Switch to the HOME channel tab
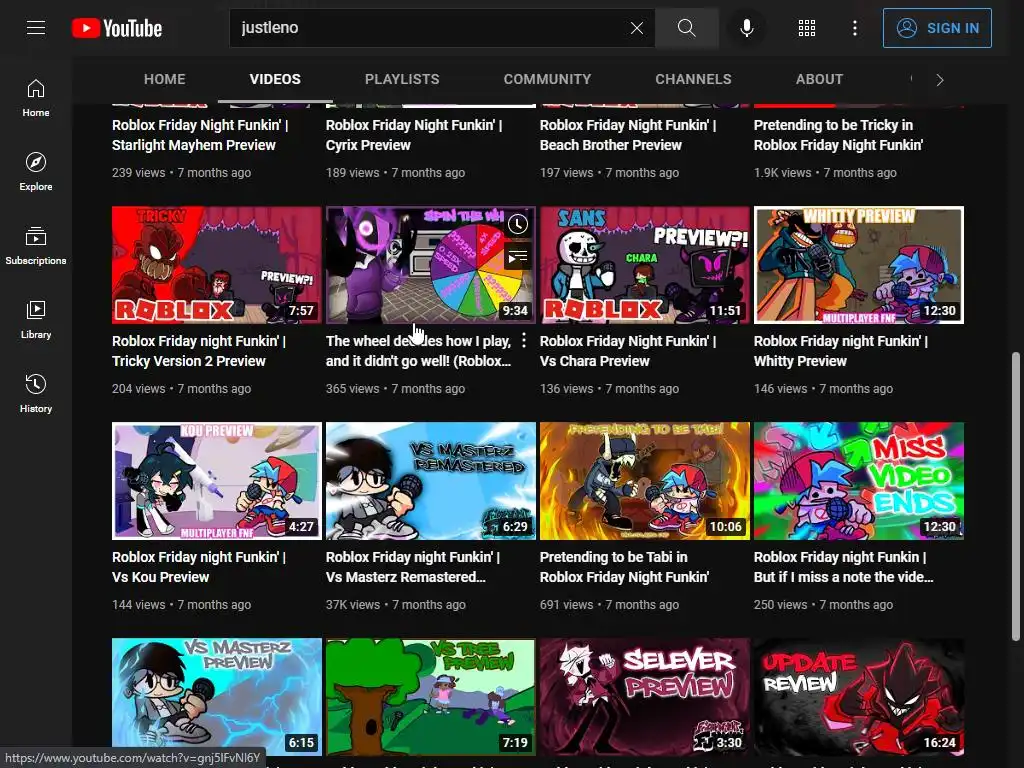Viewport: 1024px width, 768px height. [165, 79]
